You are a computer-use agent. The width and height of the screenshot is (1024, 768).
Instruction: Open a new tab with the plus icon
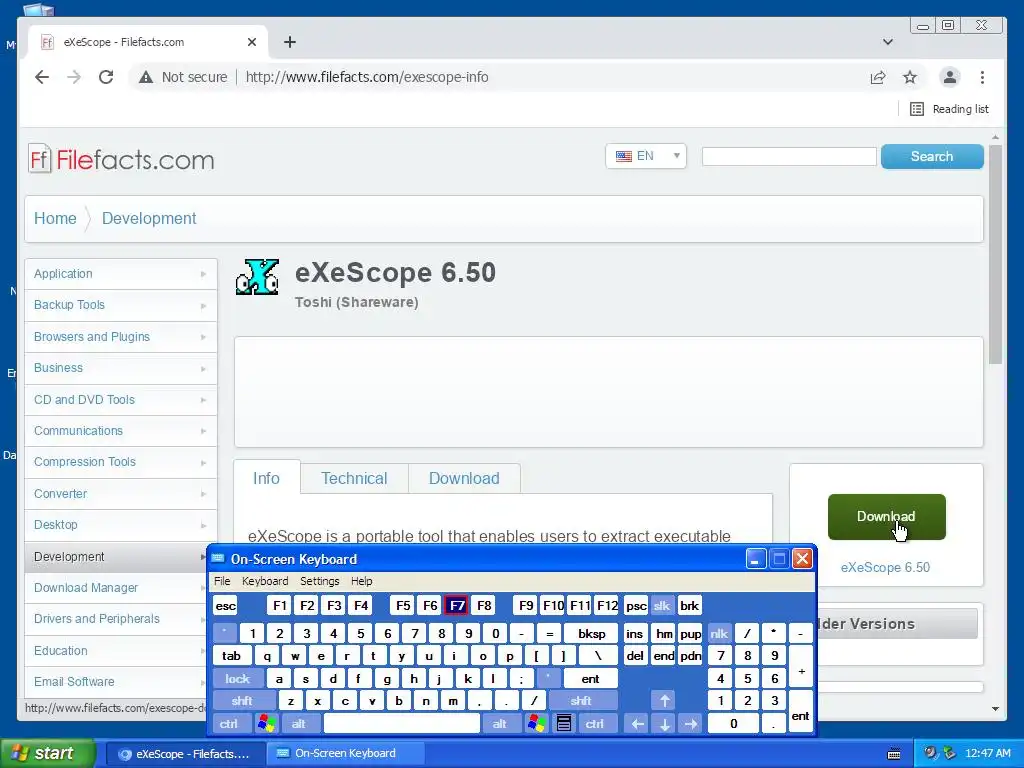290,42
